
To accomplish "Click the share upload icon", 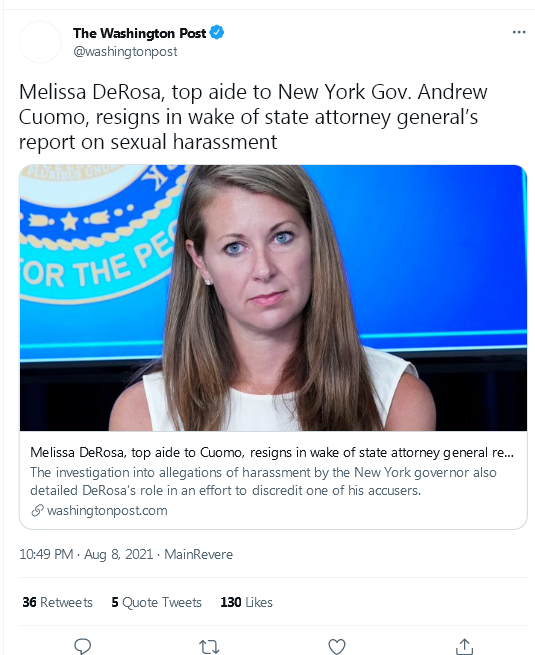I will click(x=464, y=646).
